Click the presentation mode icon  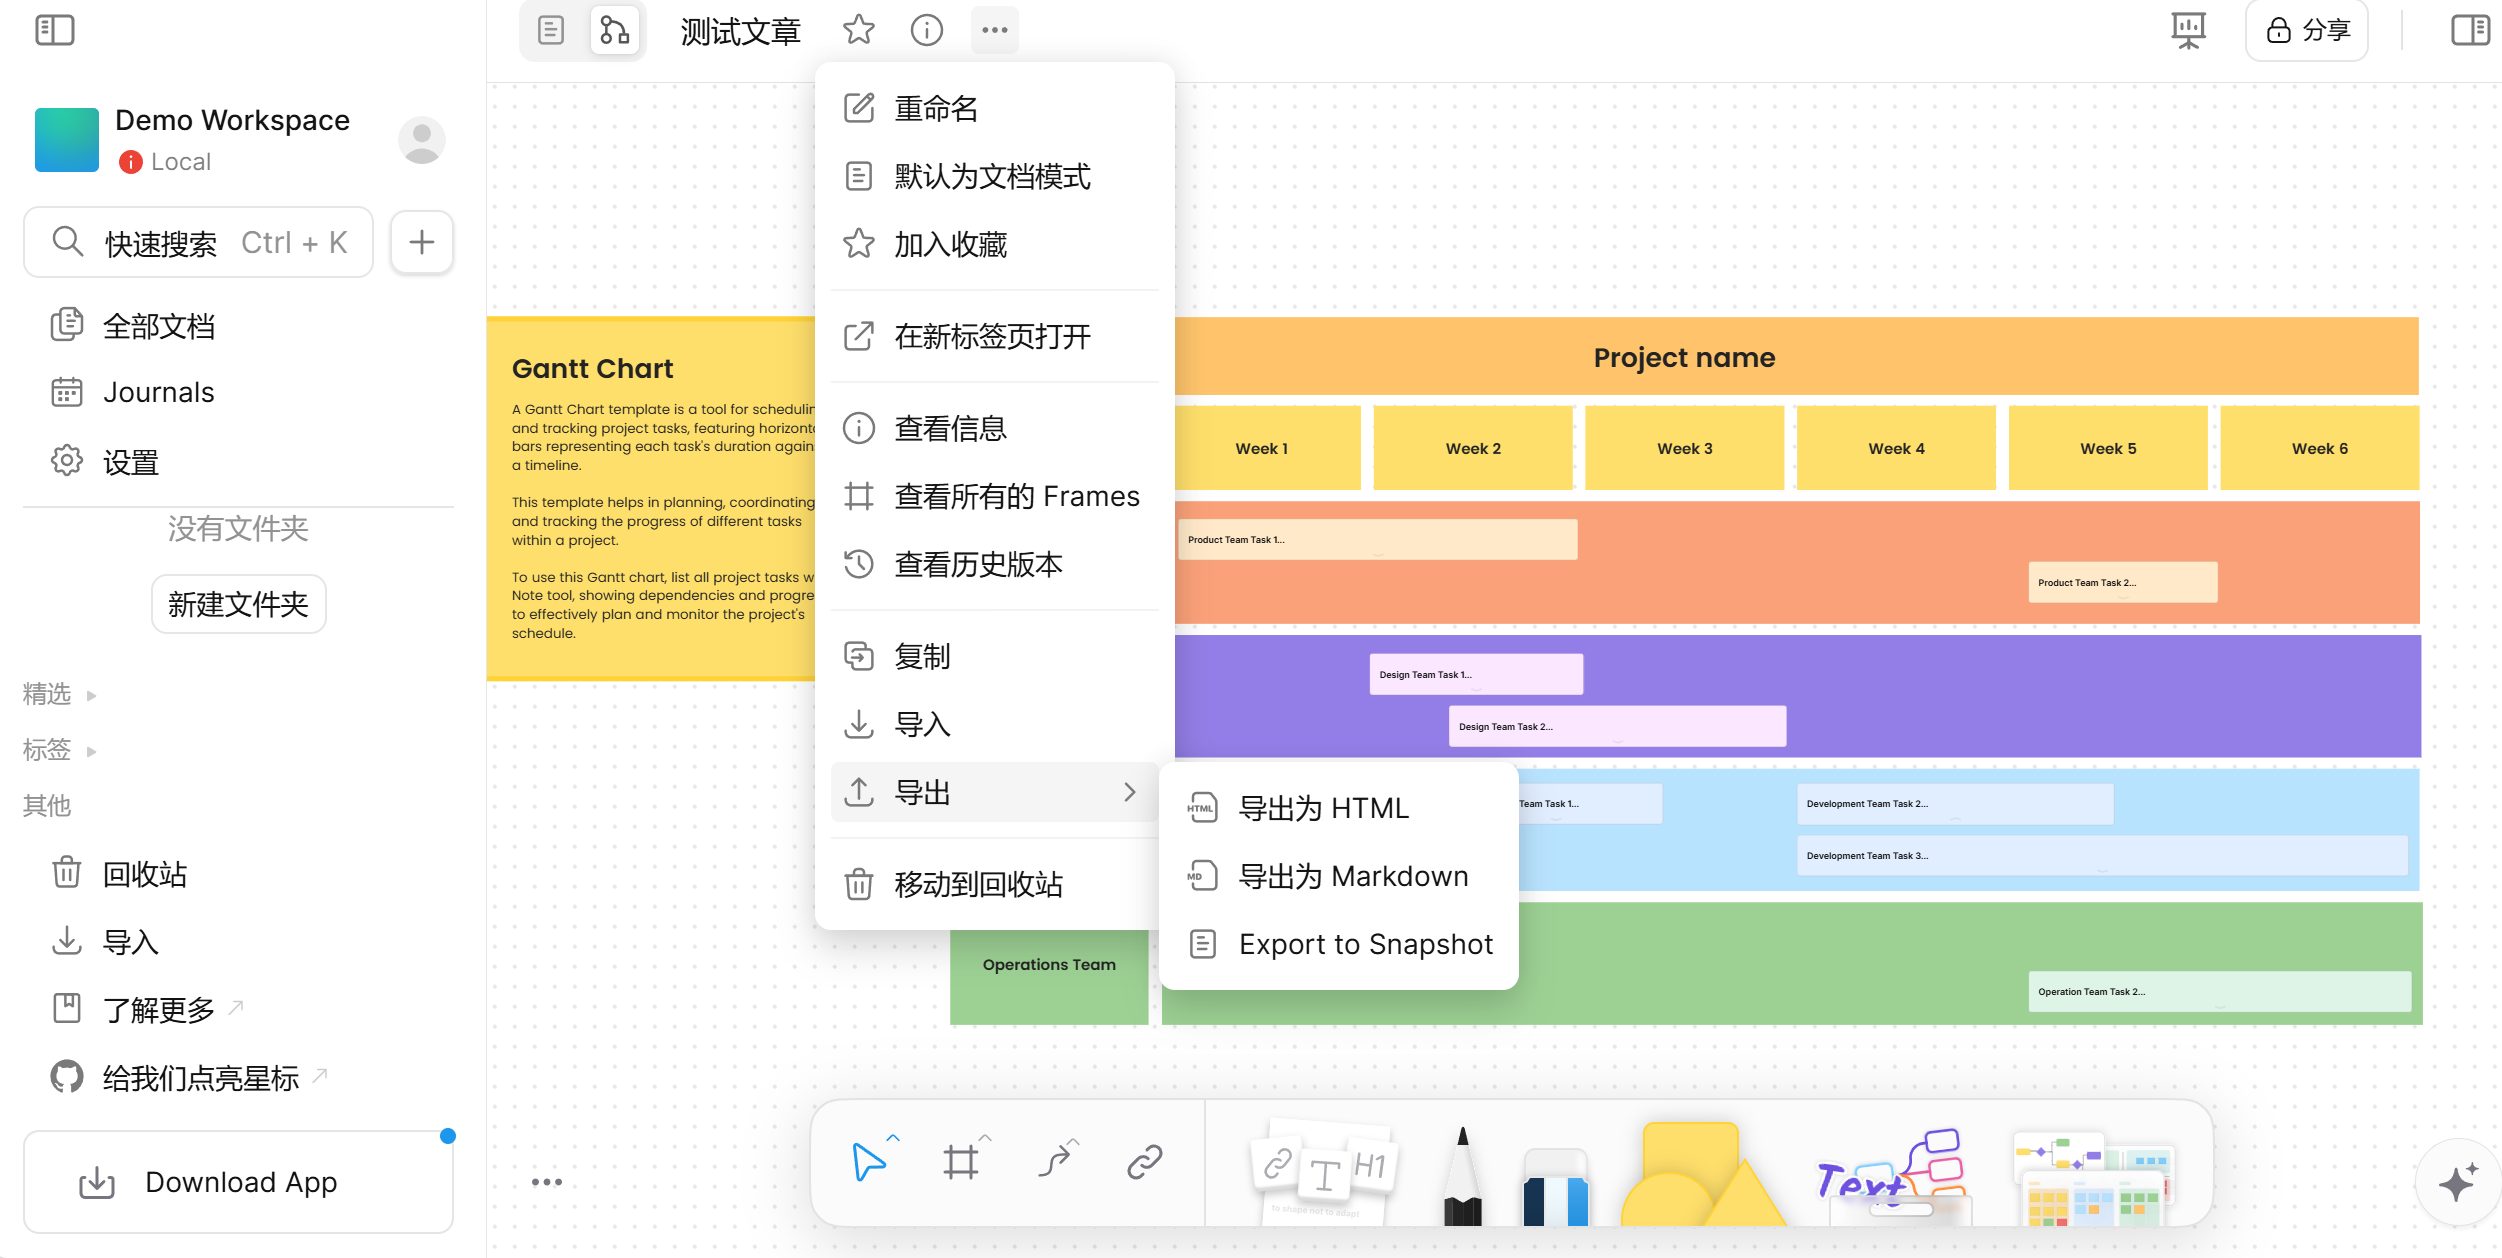pos(2187,30)
